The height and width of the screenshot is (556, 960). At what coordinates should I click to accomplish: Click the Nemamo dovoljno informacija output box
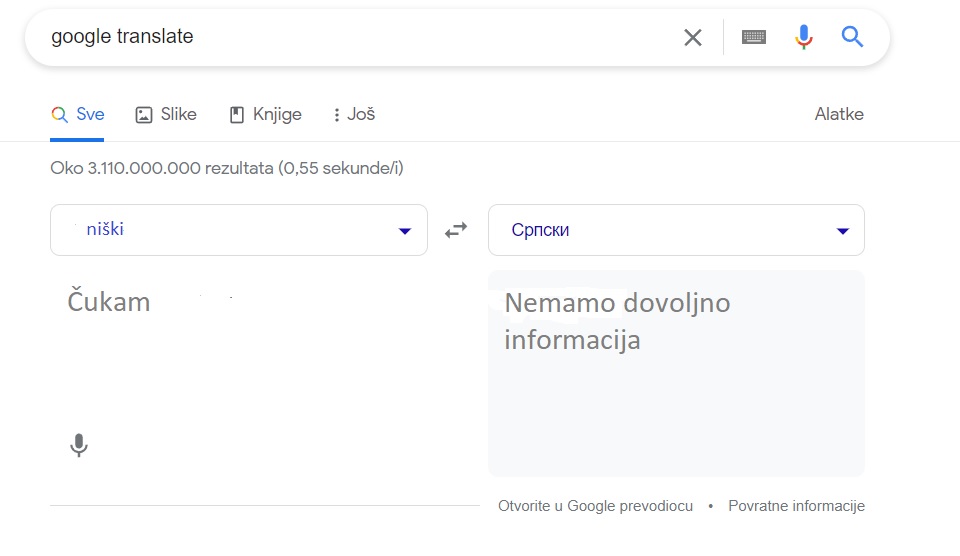(x=676, y=373)
